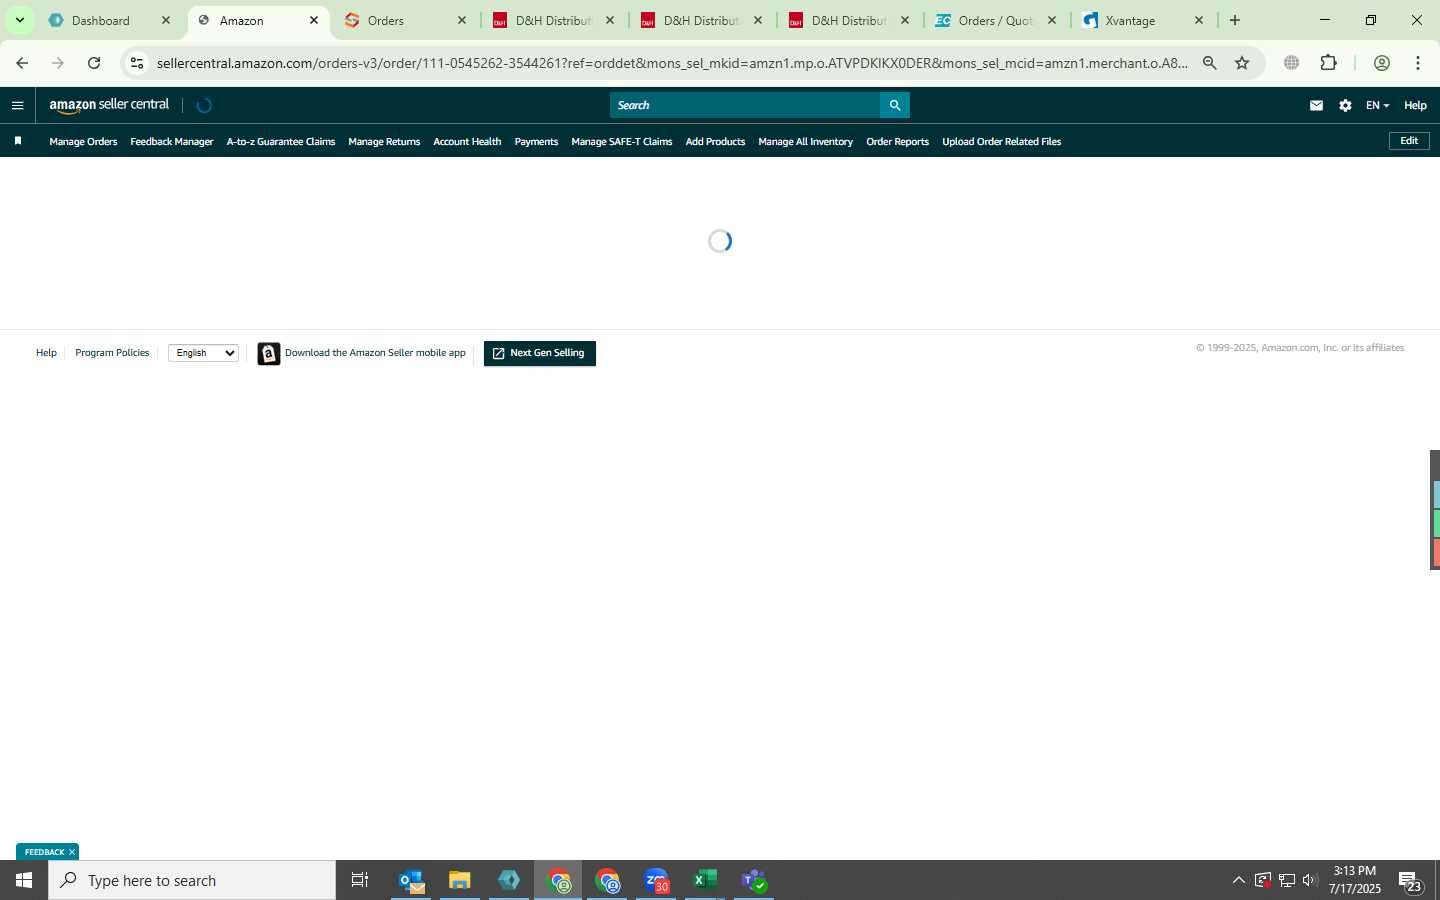Click the Help link in the header

tap(1415, 105)
